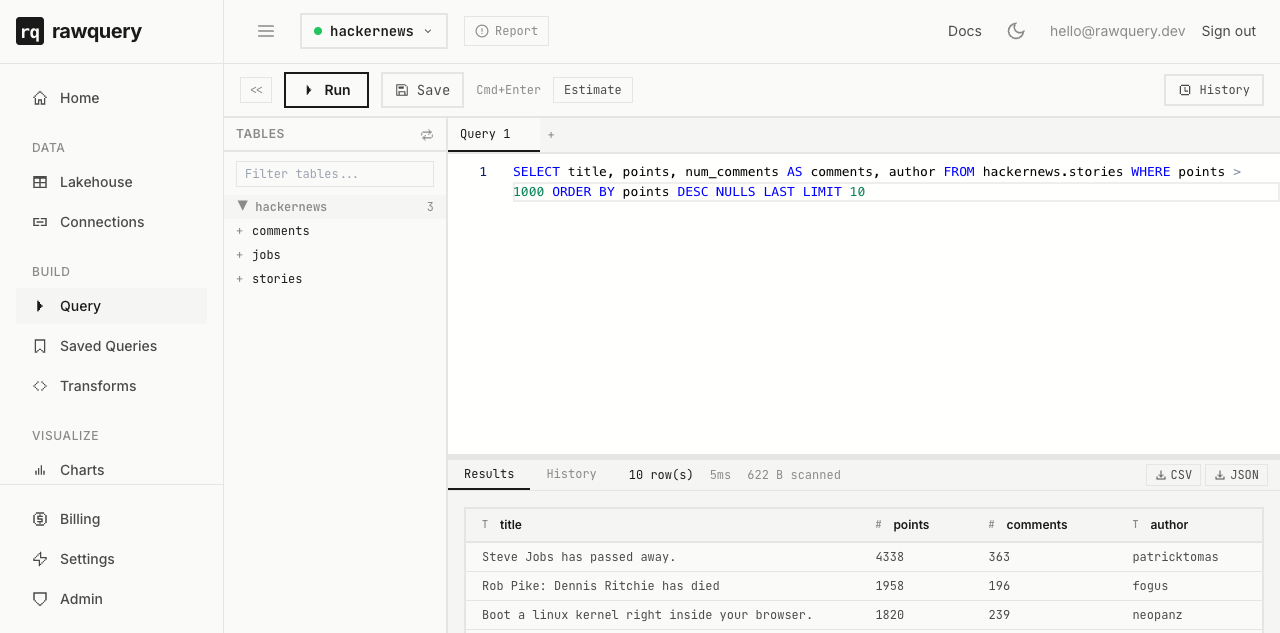
Task: Open Query page in sidebar
Action: 111,306
